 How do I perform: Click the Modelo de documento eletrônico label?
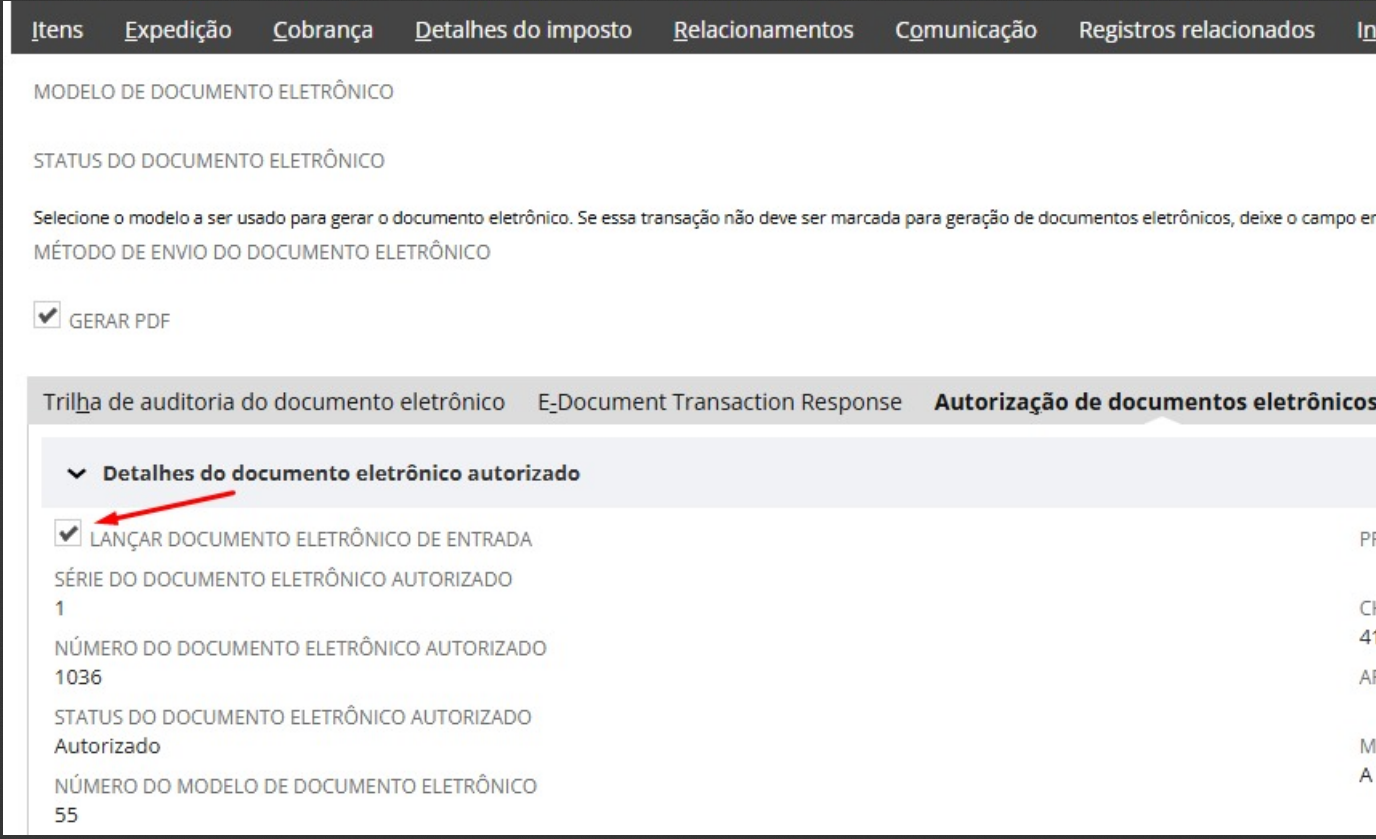click(x=213, y=92)
